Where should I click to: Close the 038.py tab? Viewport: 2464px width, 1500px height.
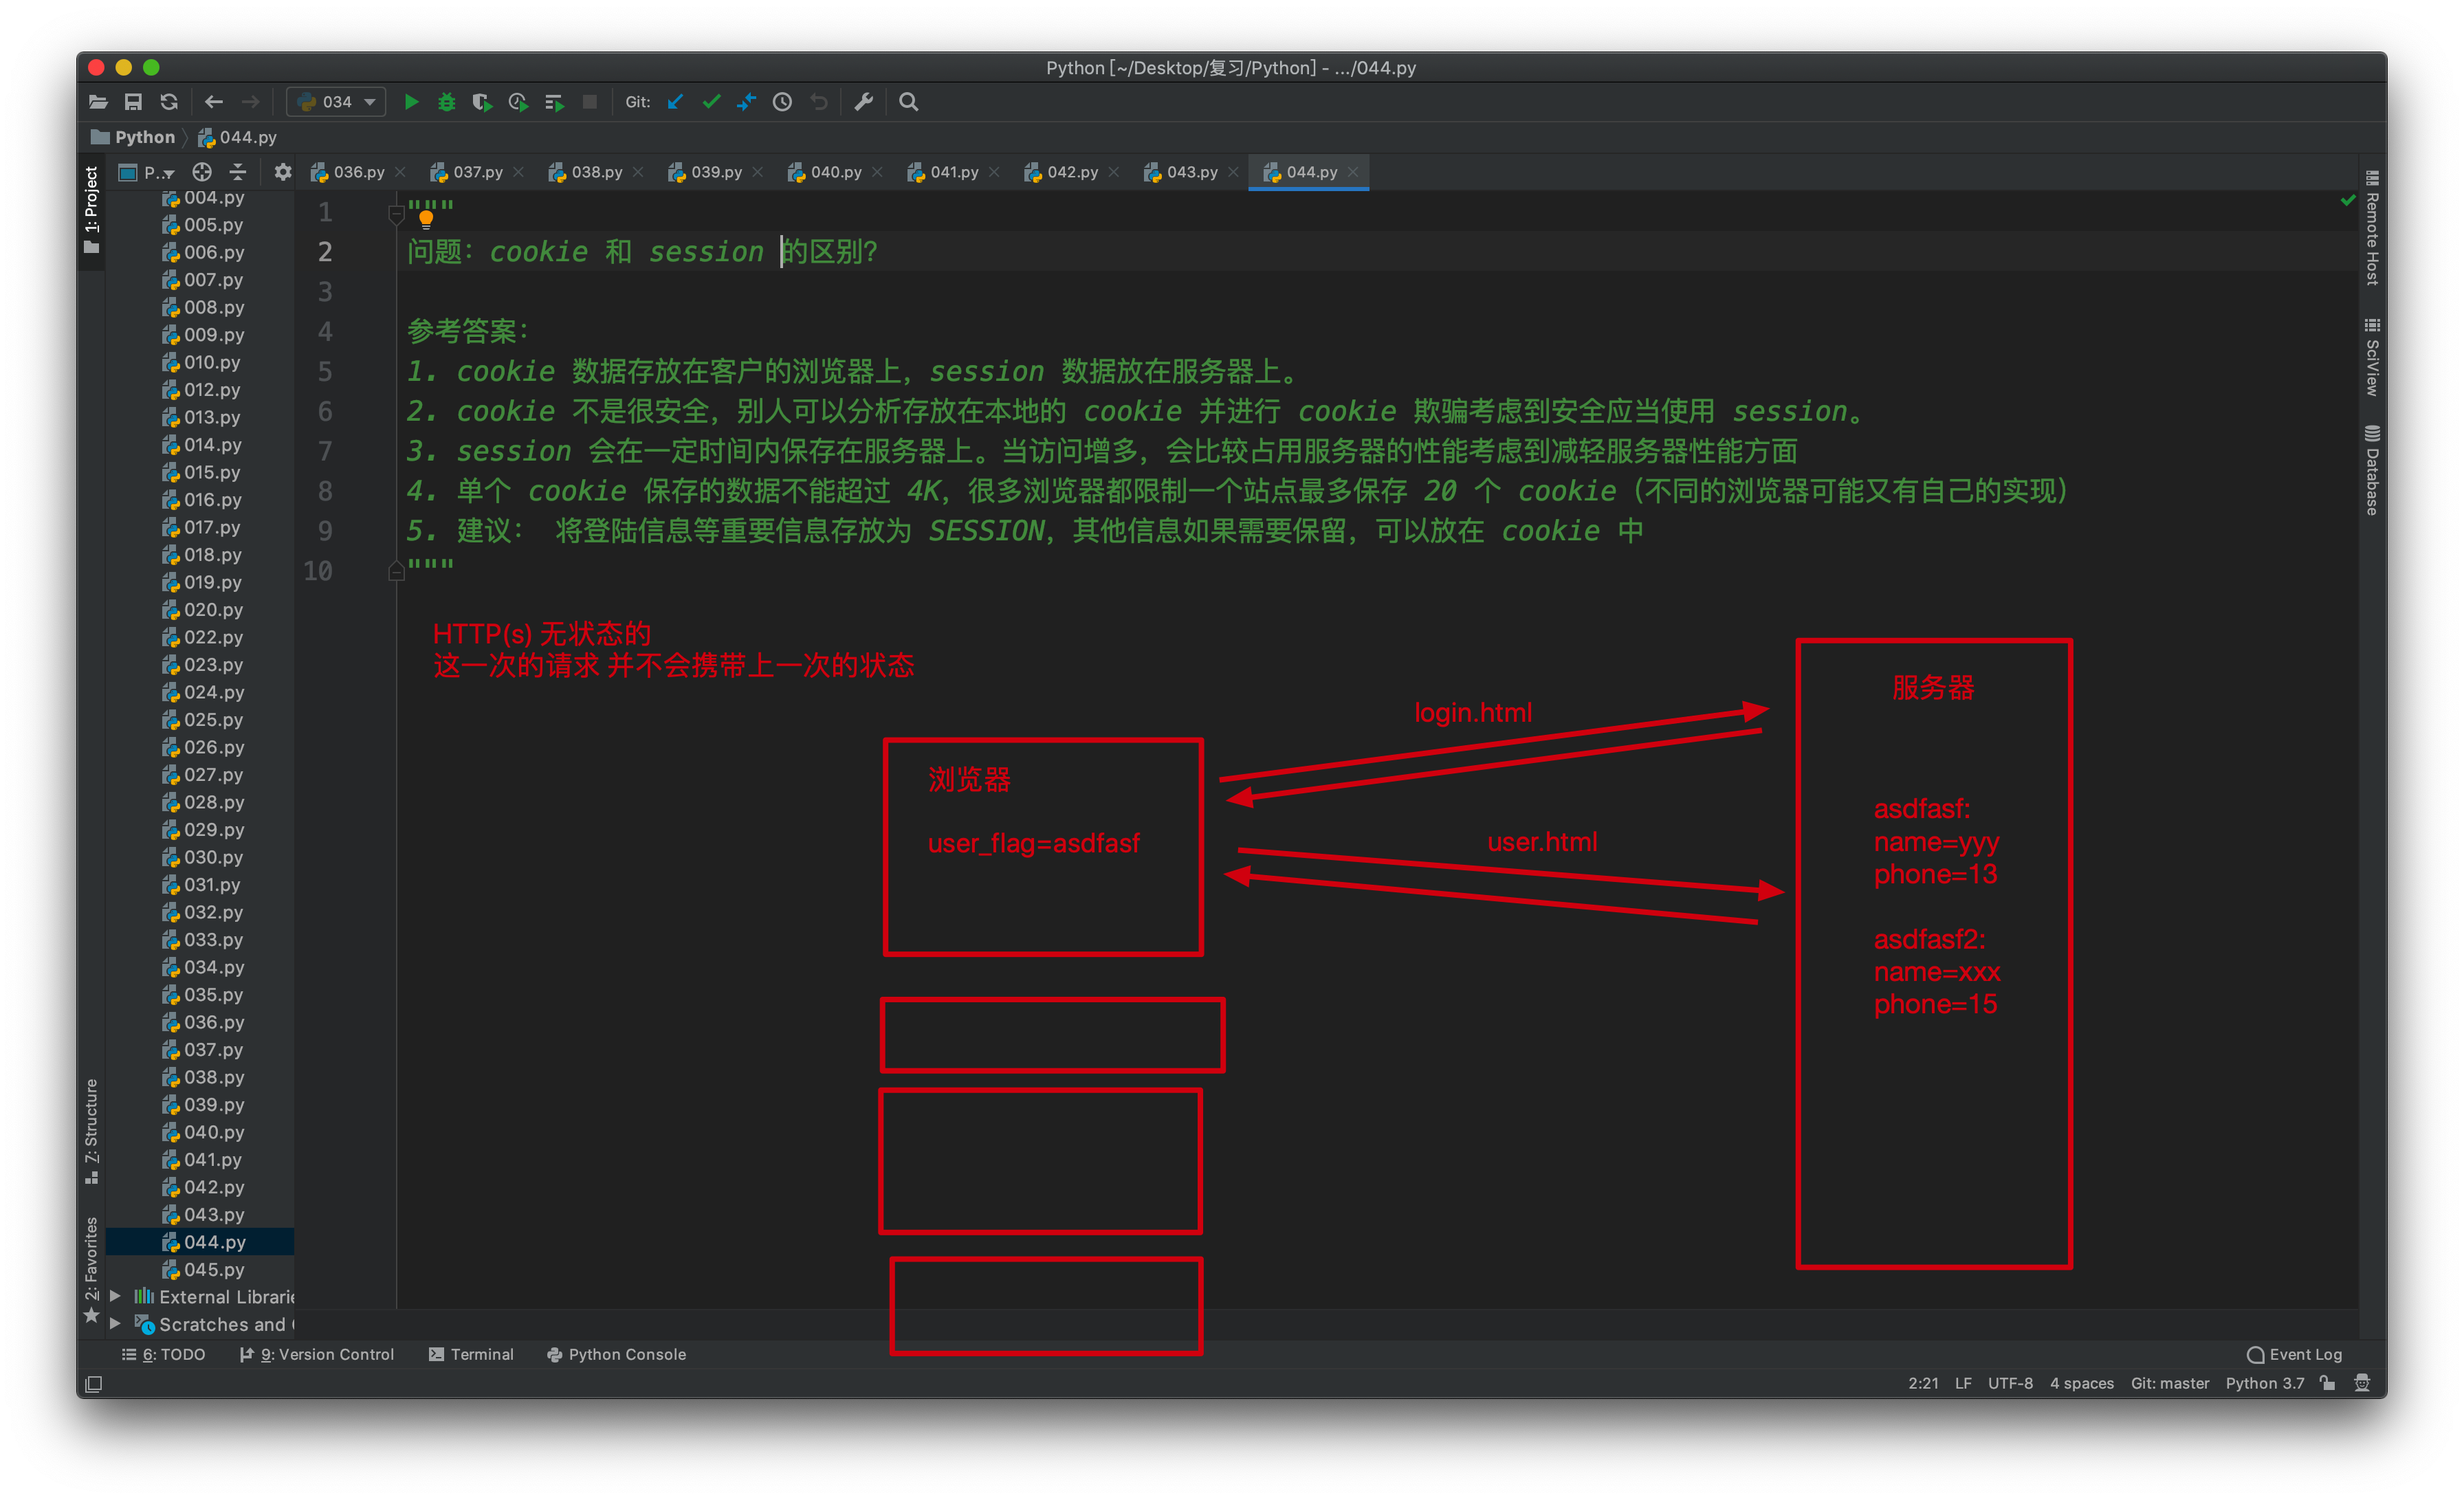coord(639,173)
